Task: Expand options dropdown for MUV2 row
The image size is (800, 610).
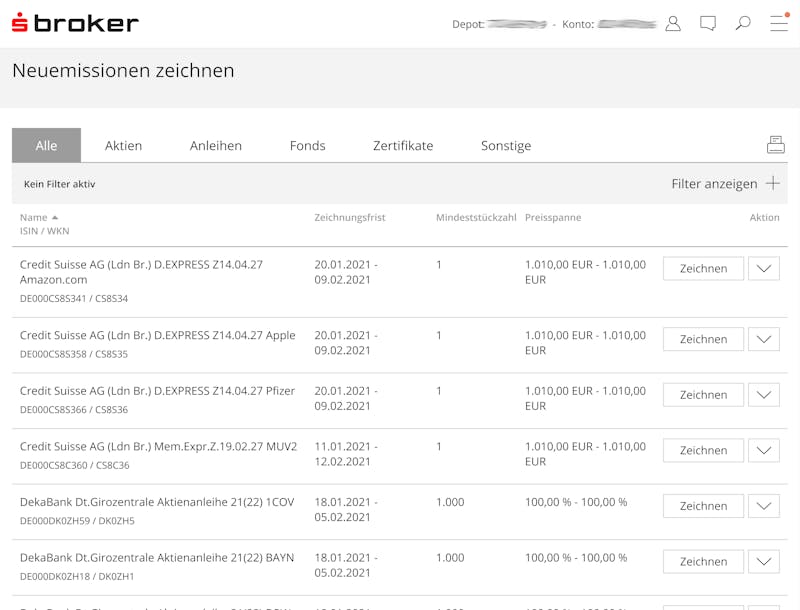Action: (x=764, y=450)
